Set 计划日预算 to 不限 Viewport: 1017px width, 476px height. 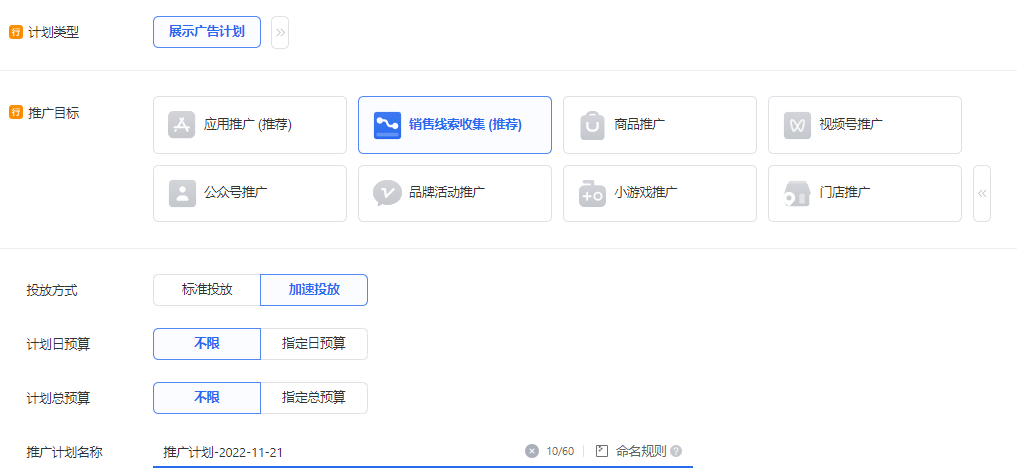[x=207, y=344]
